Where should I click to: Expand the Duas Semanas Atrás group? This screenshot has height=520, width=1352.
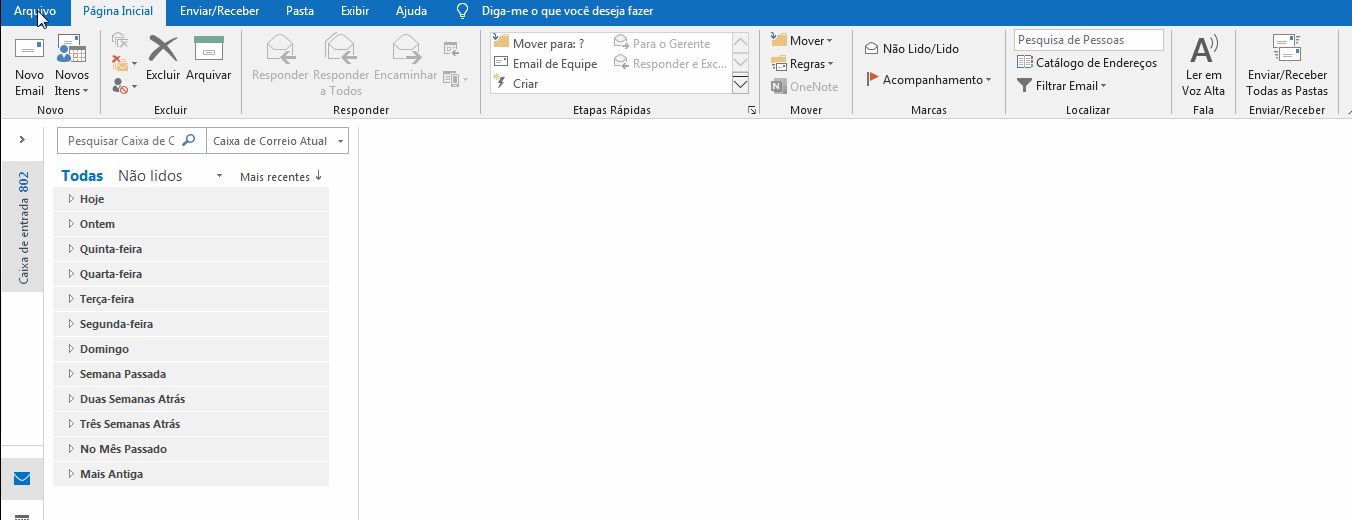point(191,399)
